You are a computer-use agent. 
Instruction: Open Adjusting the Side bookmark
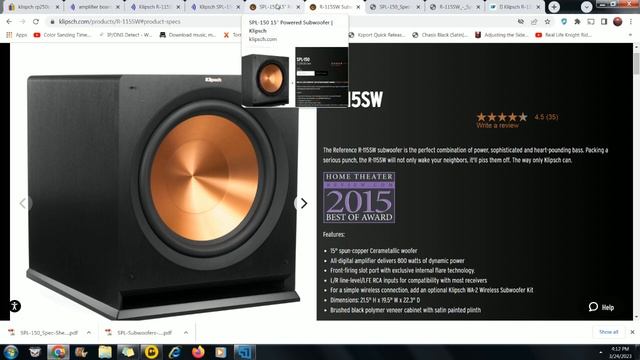coord(502,35)
